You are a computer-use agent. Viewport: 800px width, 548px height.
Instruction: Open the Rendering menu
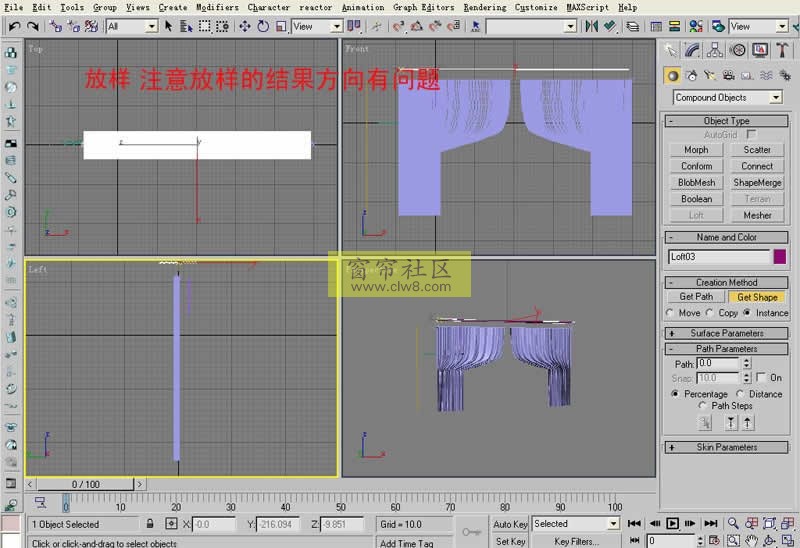(485, 7)
